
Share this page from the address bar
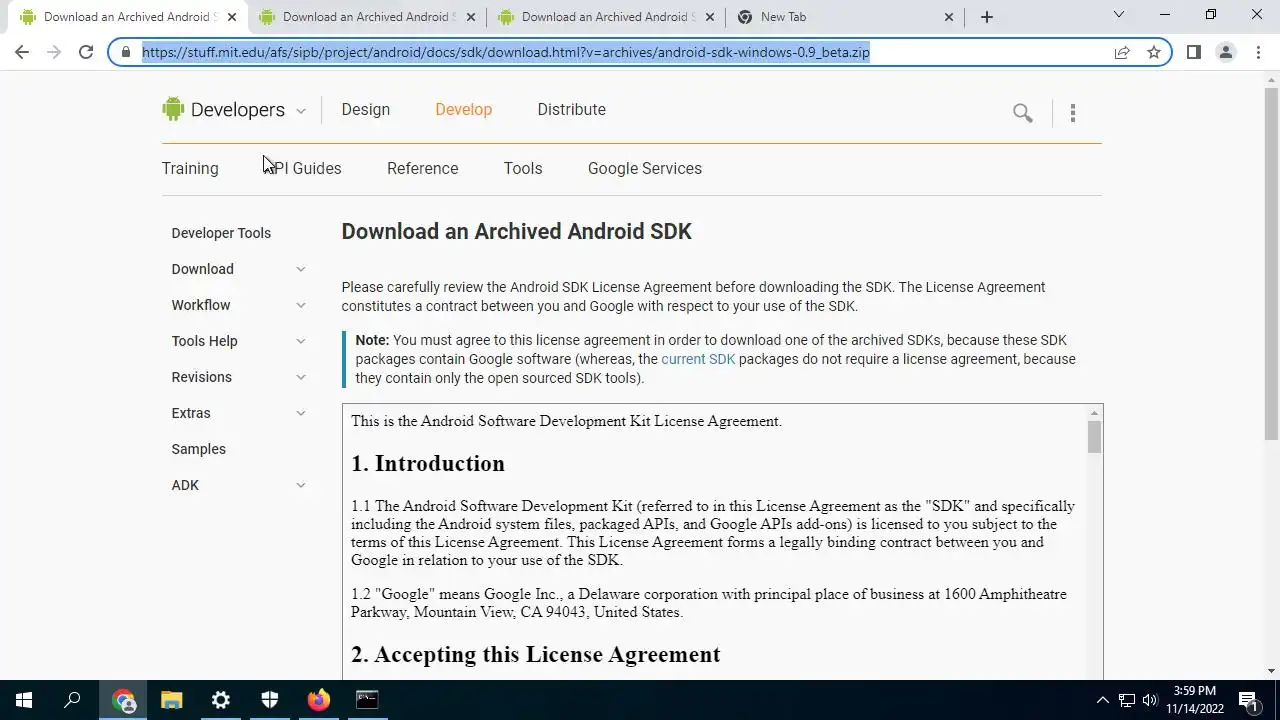[x=1122, y=52]
